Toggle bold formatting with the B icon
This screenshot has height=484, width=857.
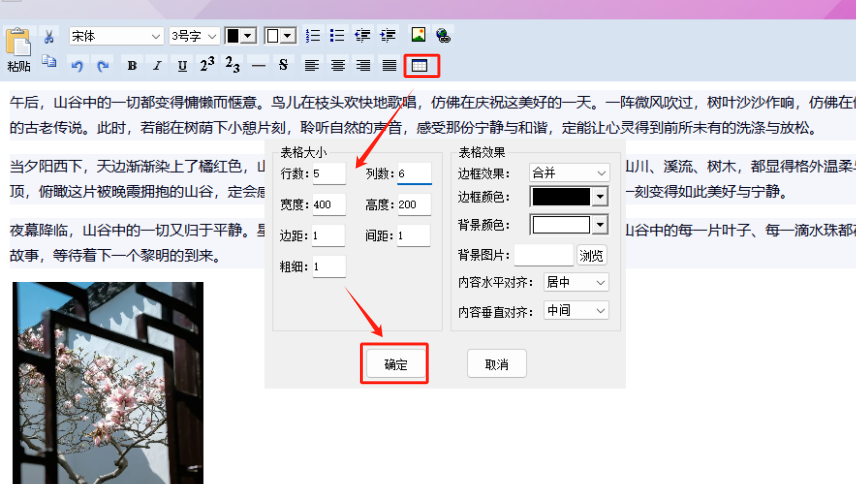132,66
